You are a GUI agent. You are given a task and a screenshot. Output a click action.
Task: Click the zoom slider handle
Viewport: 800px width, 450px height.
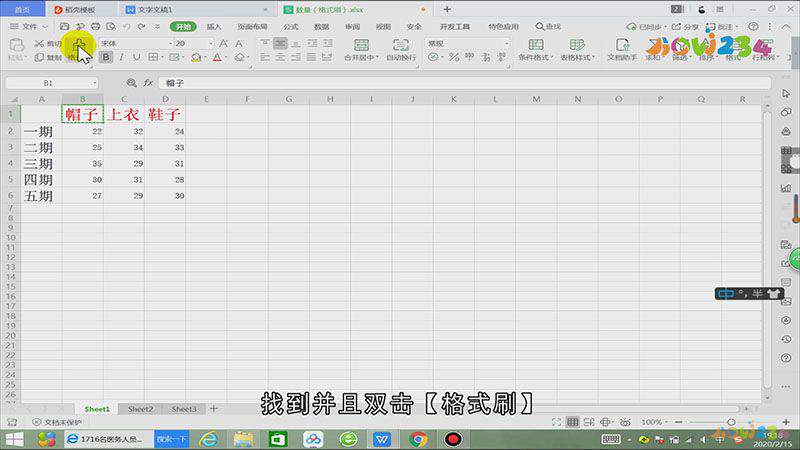[x=731, y=422]
